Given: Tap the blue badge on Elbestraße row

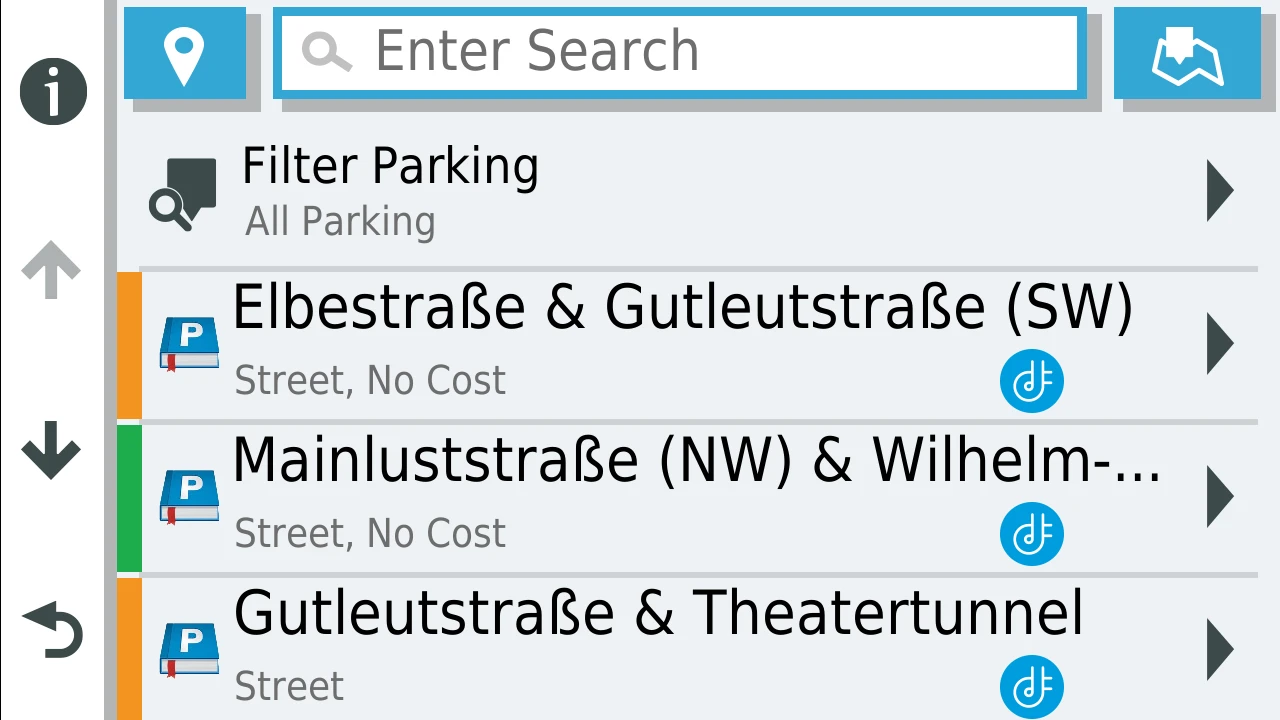Looking at the screenshot, I should pyautogui.click(x=1031, y=382).
